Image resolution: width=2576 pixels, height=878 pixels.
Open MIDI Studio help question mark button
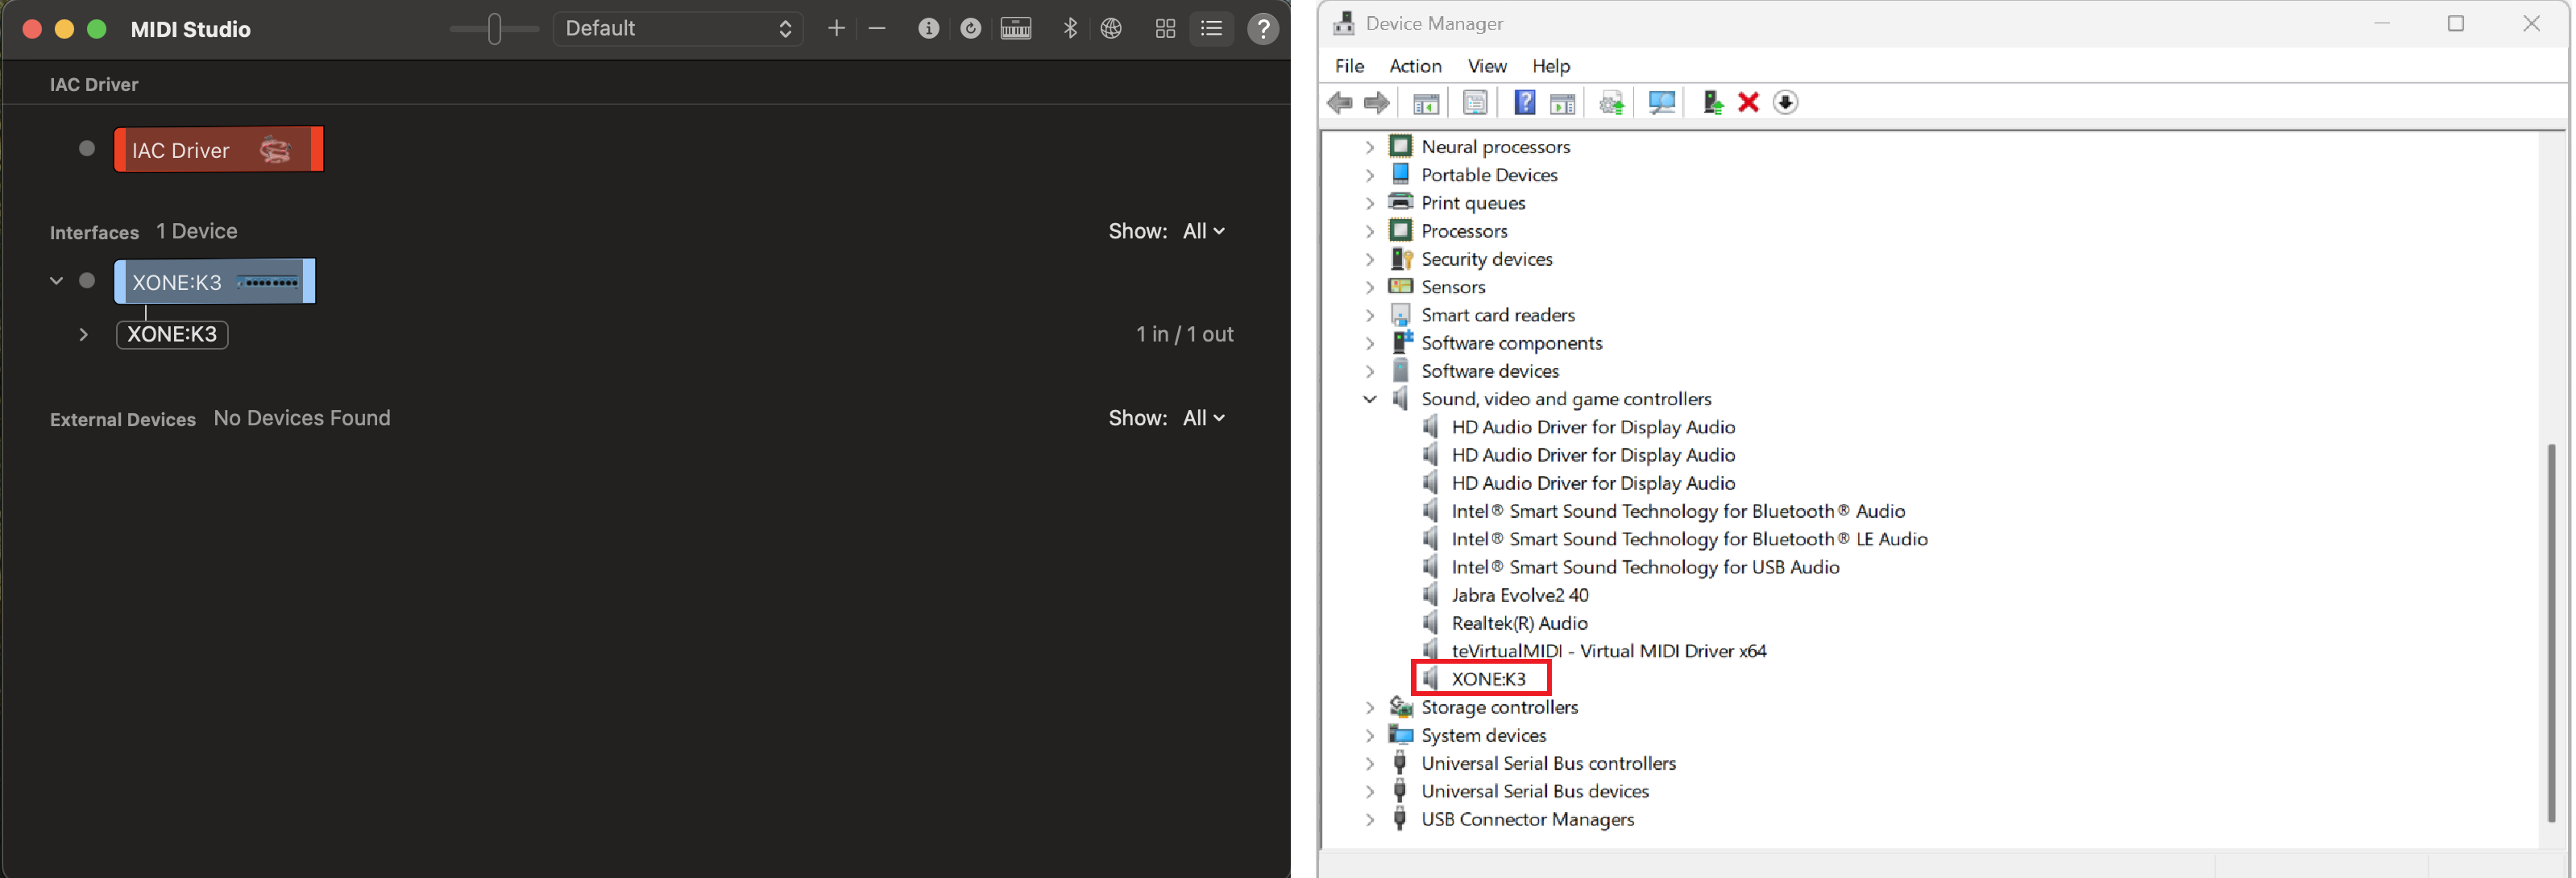pyautogui.click(x=1264, y=29)
